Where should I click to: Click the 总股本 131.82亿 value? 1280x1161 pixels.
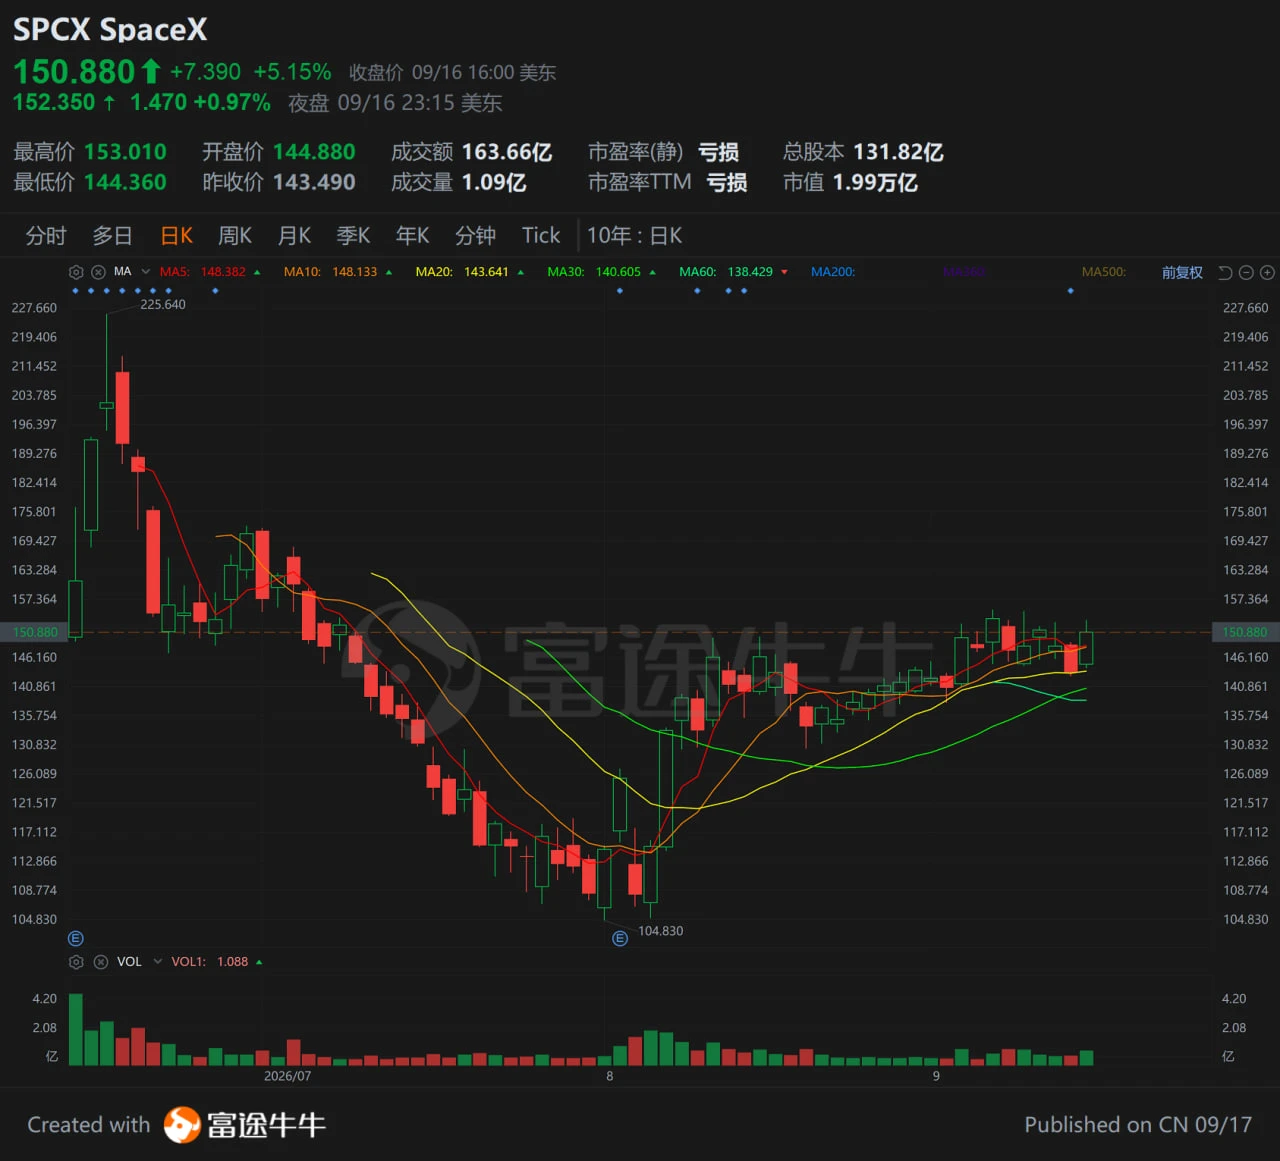coord(898,152)
